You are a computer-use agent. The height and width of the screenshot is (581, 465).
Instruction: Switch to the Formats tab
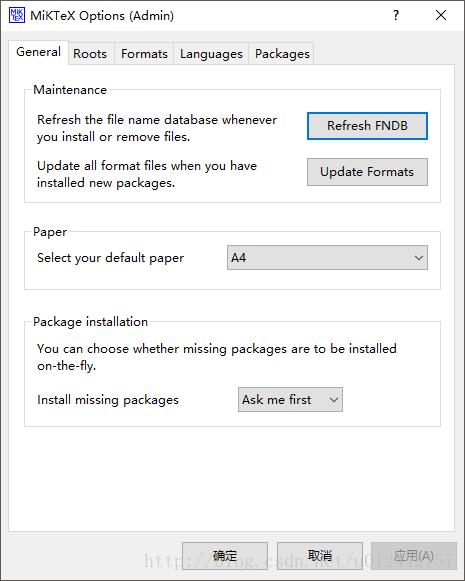(144, 54)
